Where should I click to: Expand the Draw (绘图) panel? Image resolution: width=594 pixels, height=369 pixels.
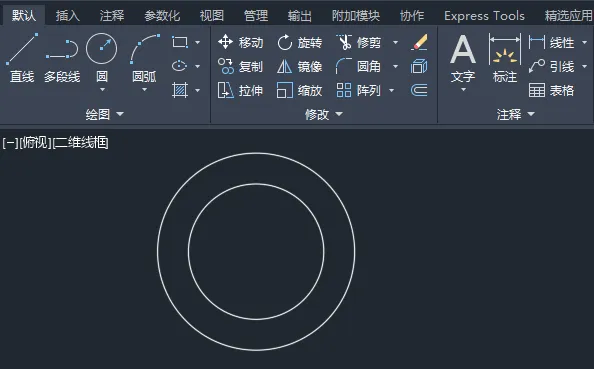pyautogui.click(x=105, y=114)
